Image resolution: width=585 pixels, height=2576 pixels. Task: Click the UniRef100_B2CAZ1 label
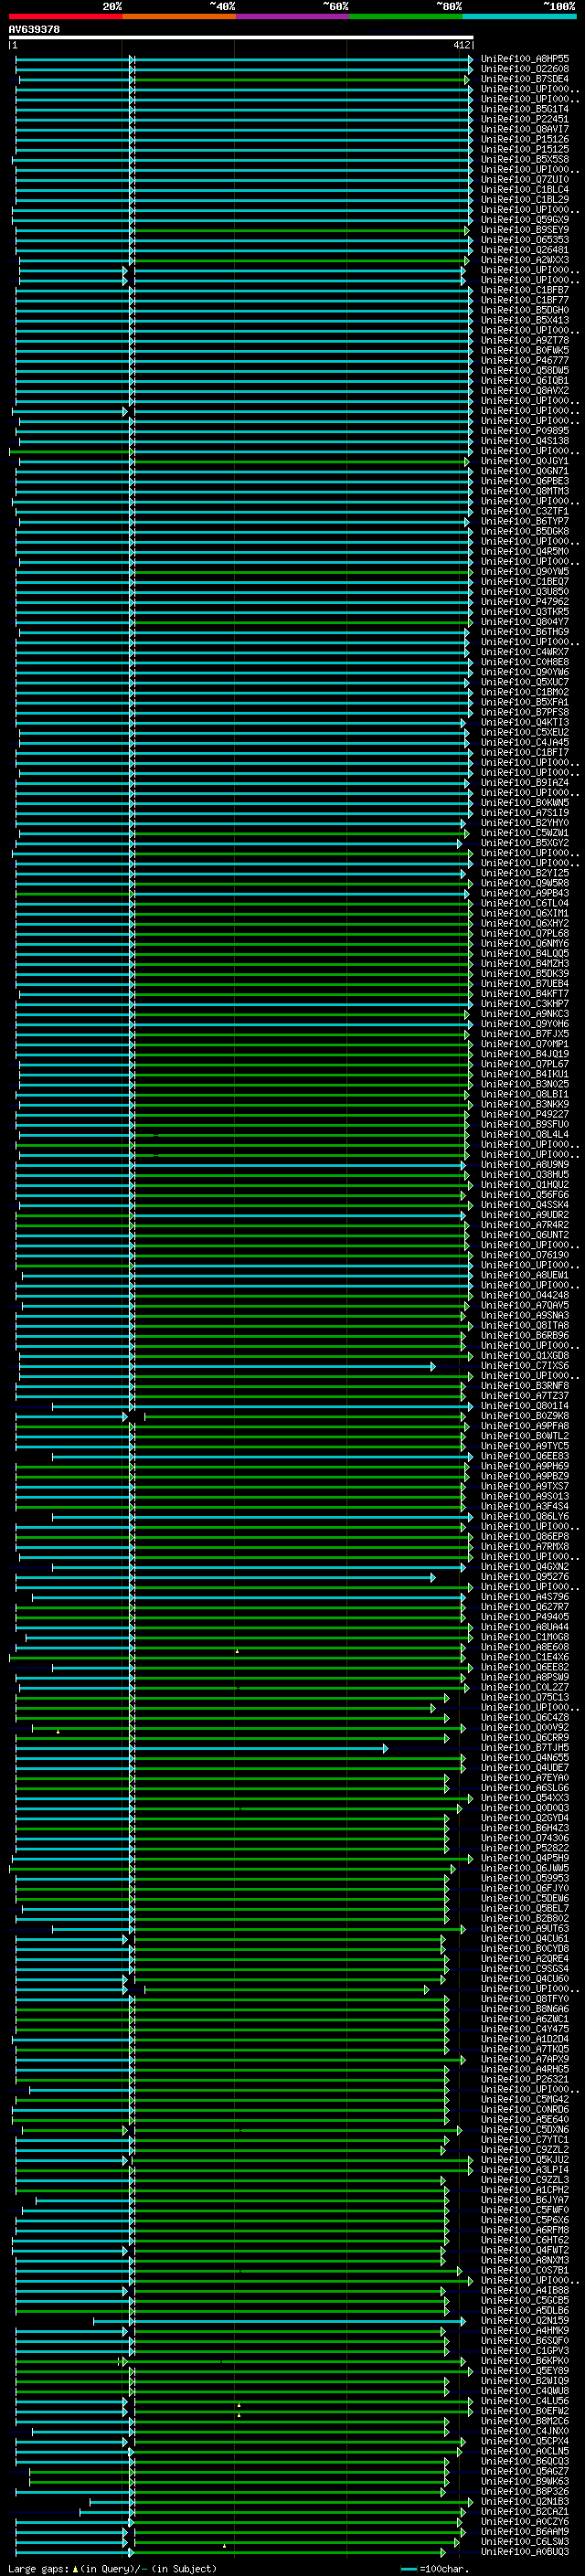525,2513
